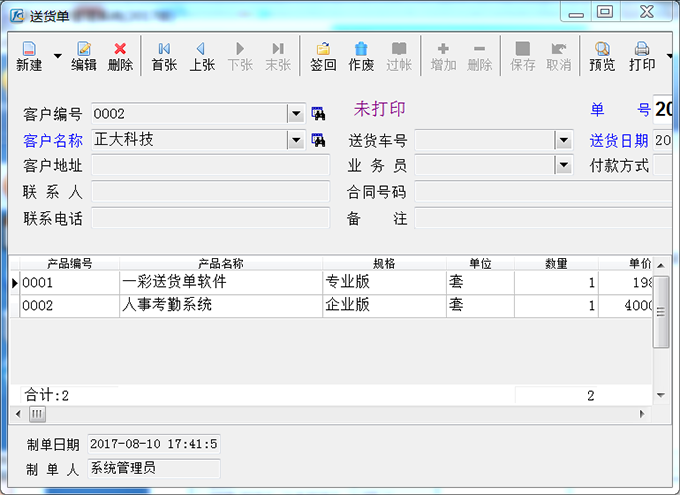Open the 送货车号 dropdown list
This screenshot has height=495, width=680.
563,141
